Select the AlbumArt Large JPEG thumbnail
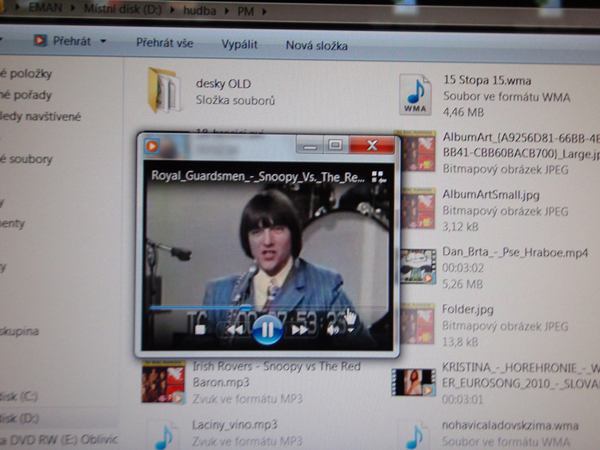The width and height of the screenshot is (600, 450). tap(418, 152)
